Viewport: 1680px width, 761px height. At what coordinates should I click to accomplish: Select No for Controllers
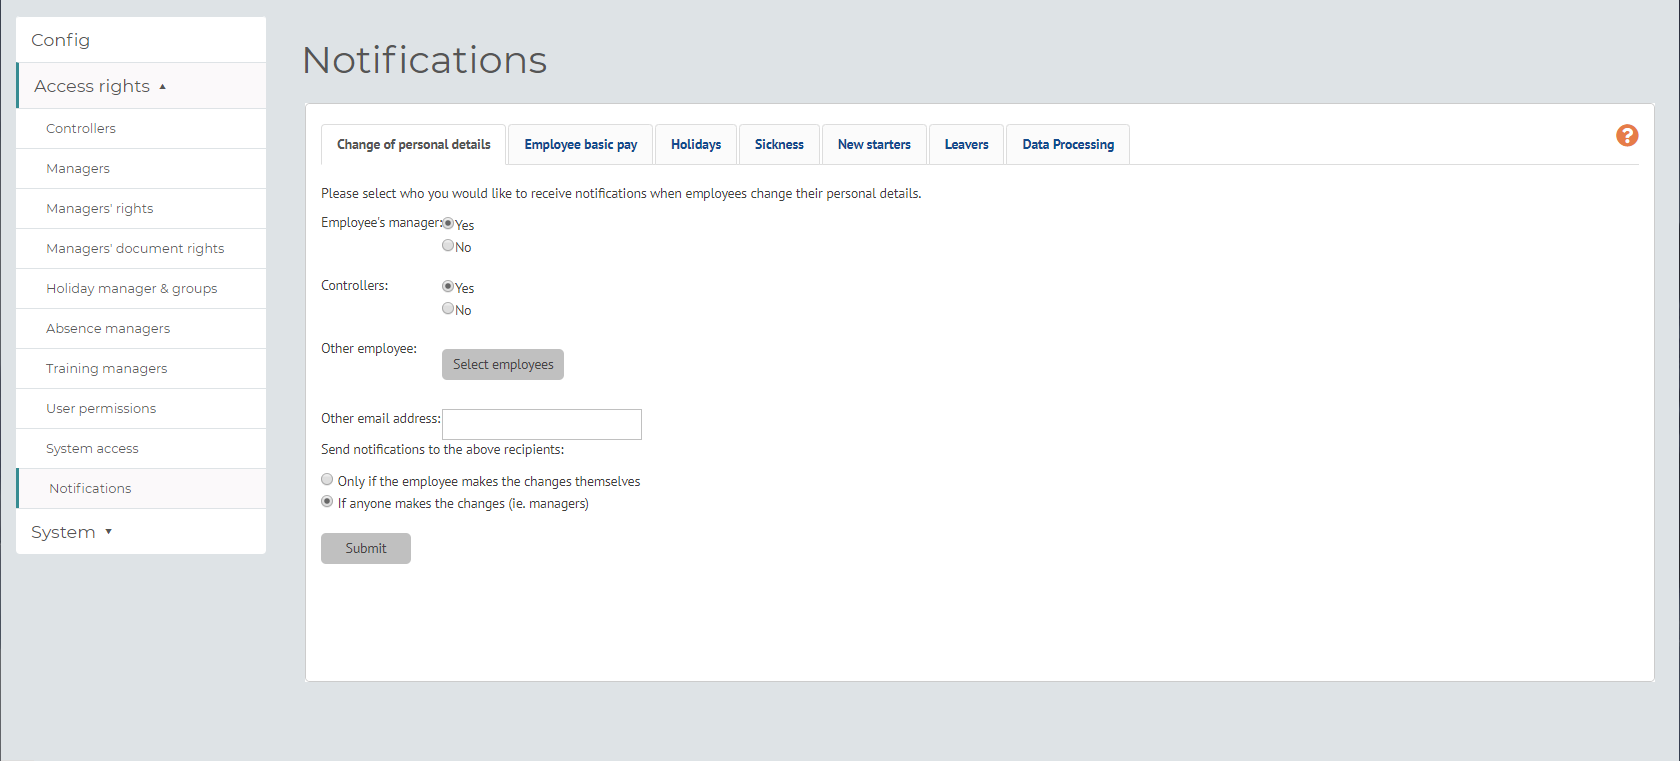pos(448,309)
